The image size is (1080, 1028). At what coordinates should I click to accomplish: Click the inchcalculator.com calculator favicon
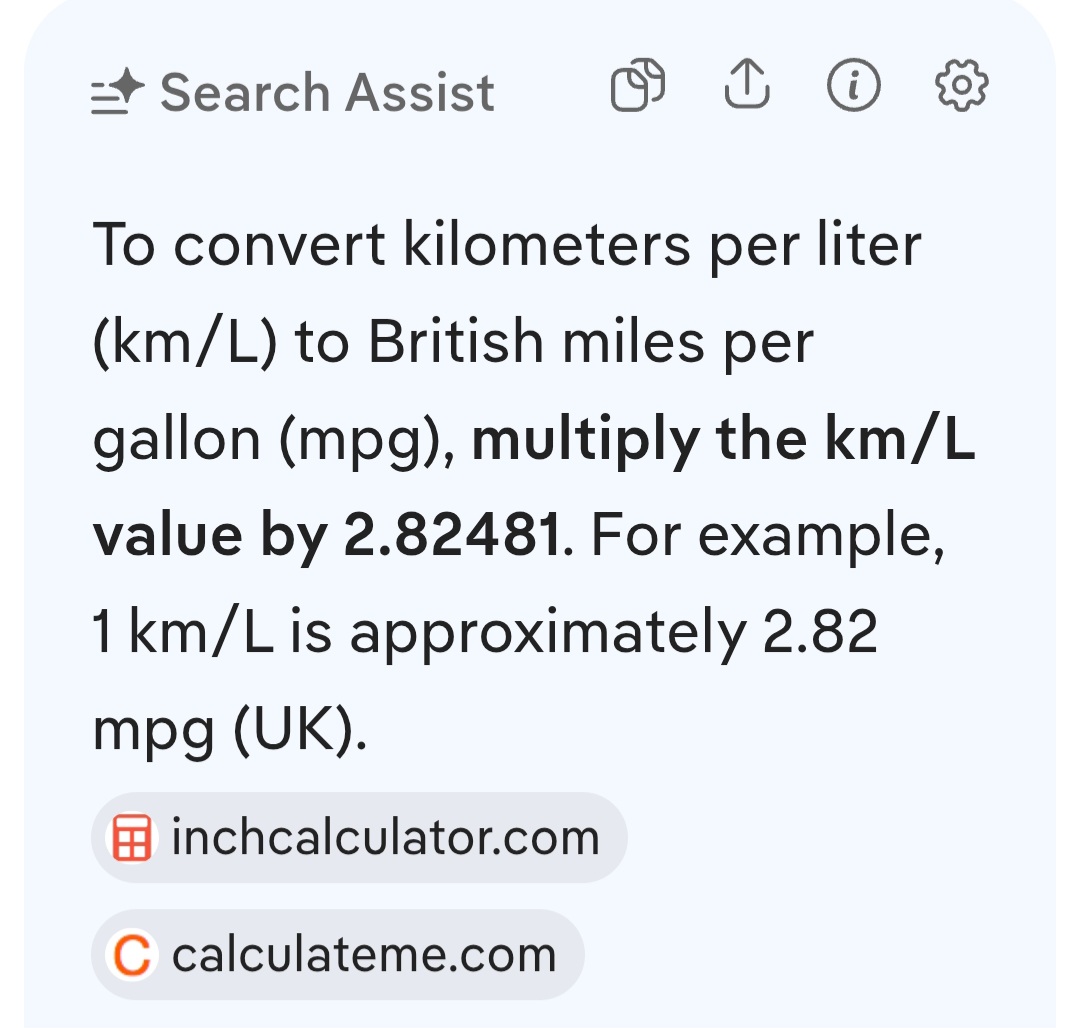tap(132, 837)
